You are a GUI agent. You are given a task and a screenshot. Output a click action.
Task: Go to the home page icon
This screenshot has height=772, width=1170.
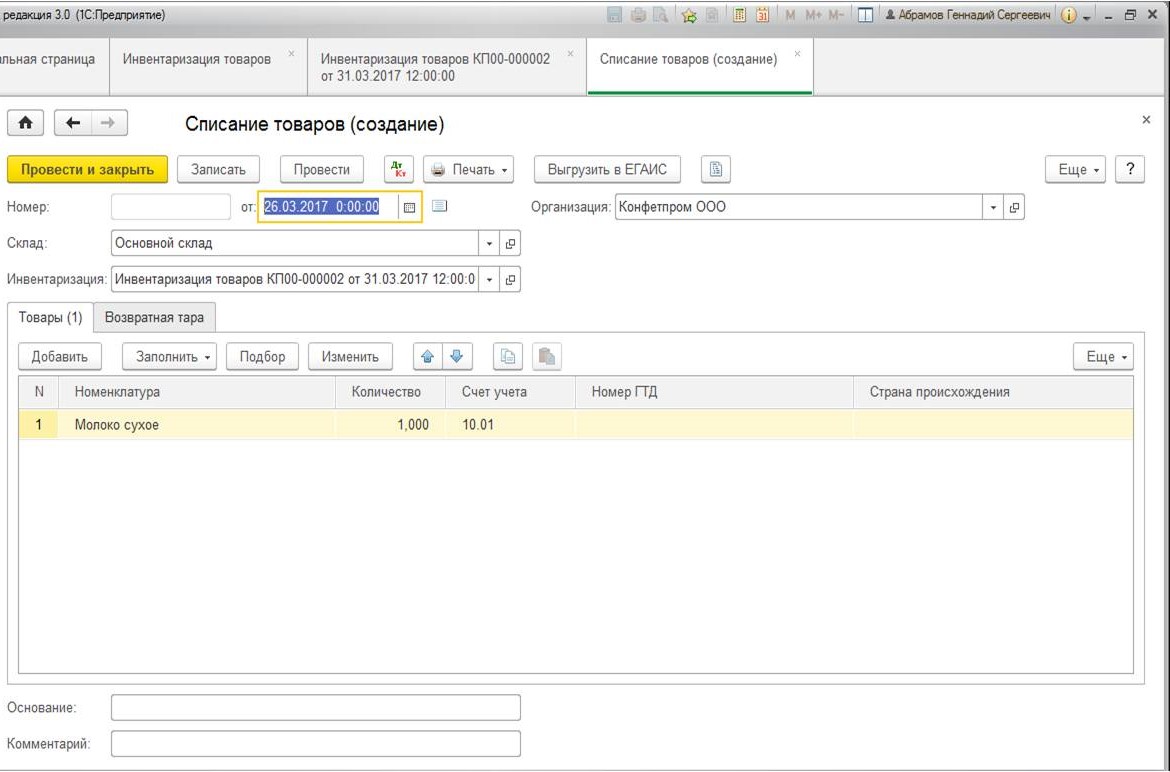click(25, 123)
